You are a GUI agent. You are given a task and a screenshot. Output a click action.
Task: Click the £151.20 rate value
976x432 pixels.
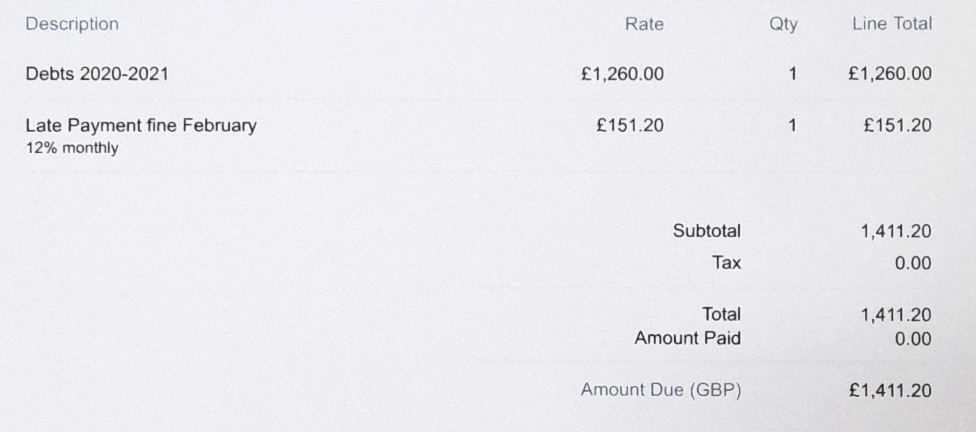[x=630, y=126]
